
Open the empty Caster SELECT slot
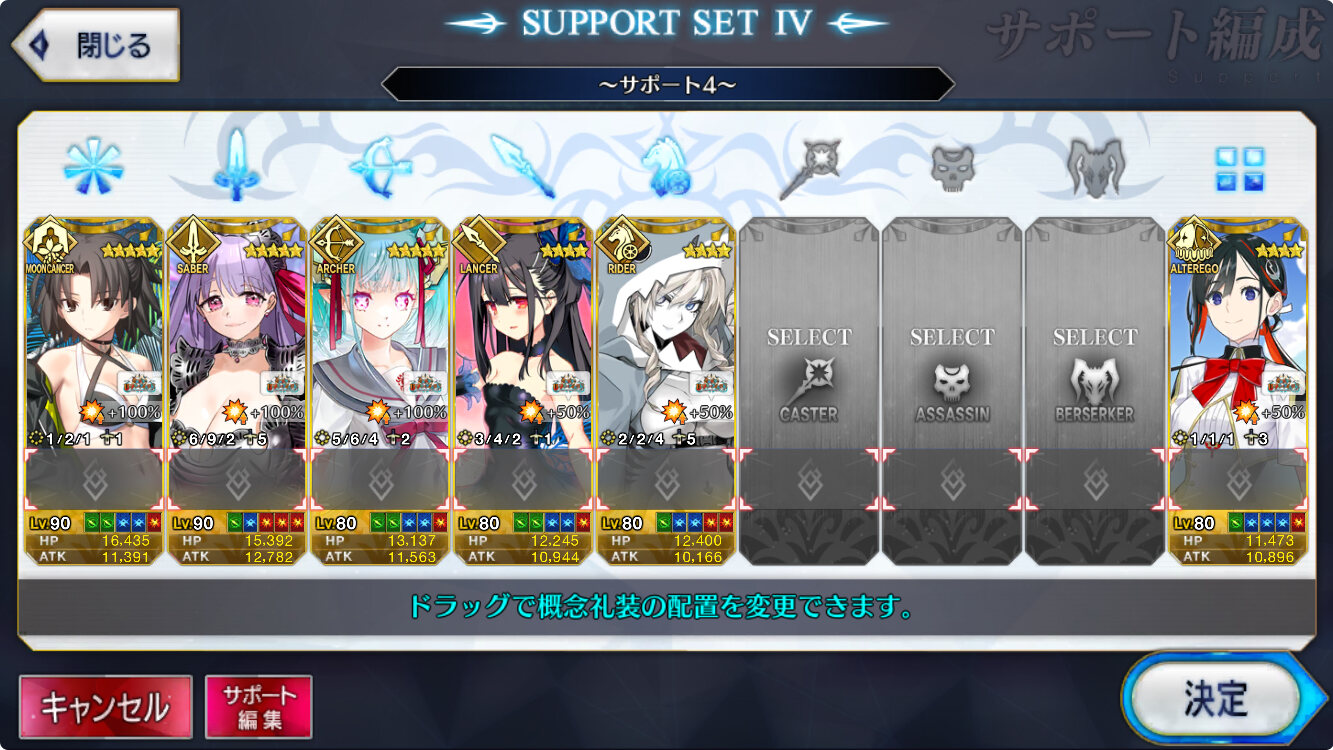(x=809, y=392)
